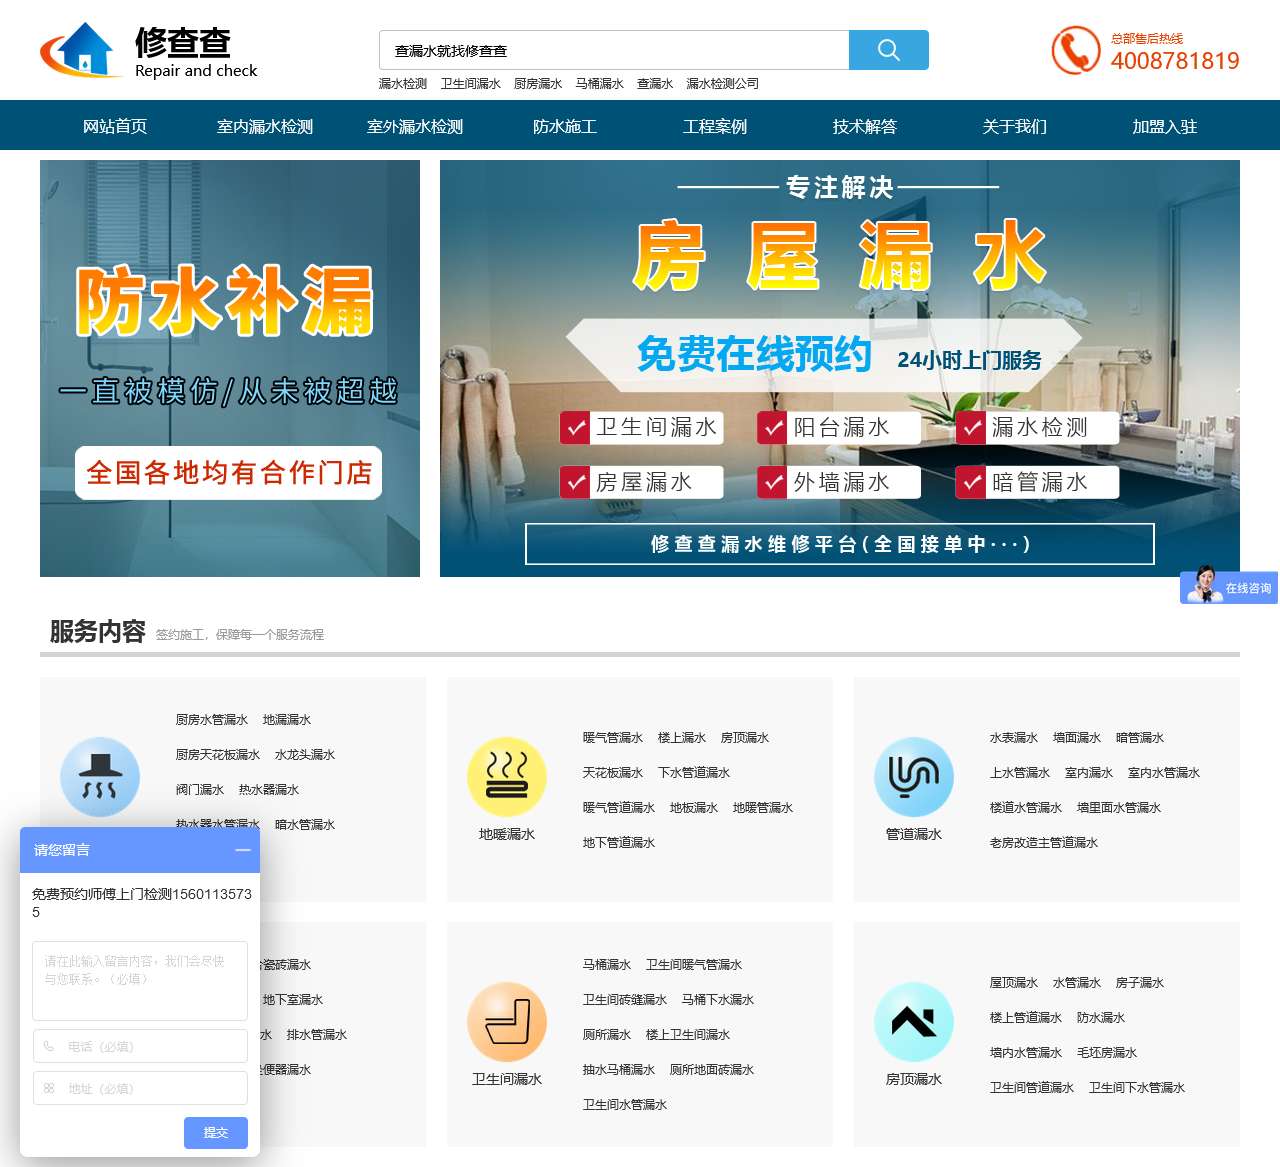Click the 免费在线预约 banner text

pyautogui.click(x=754, y=354)
